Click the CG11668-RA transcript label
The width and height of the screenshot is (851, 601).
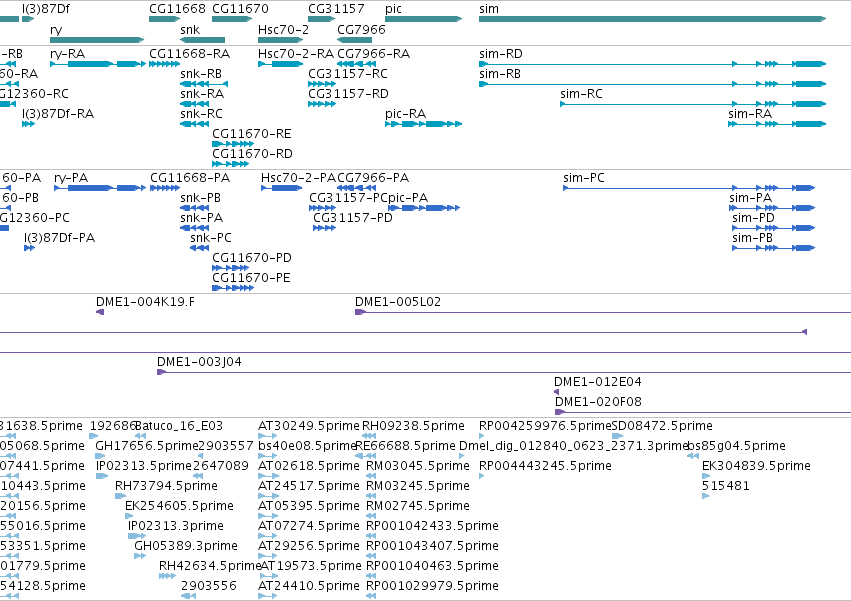(189, 54)
